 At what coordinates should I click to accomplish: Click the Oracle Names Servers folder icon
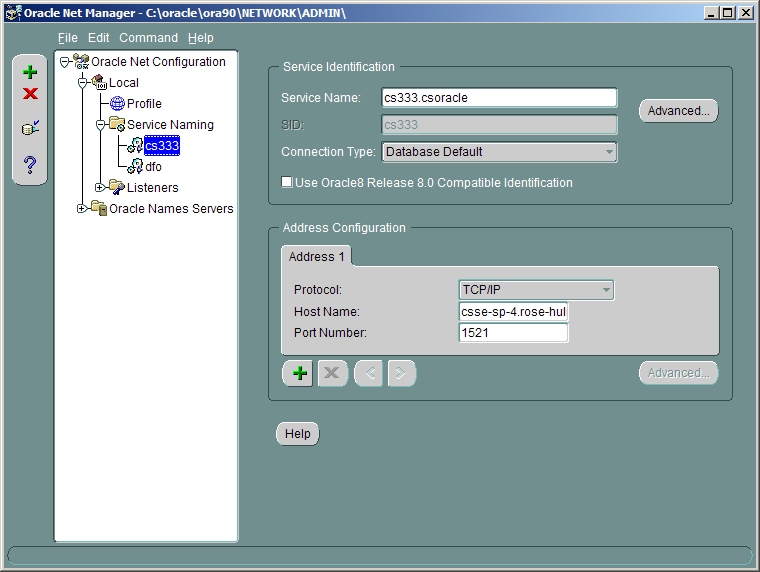click(98, 209)
